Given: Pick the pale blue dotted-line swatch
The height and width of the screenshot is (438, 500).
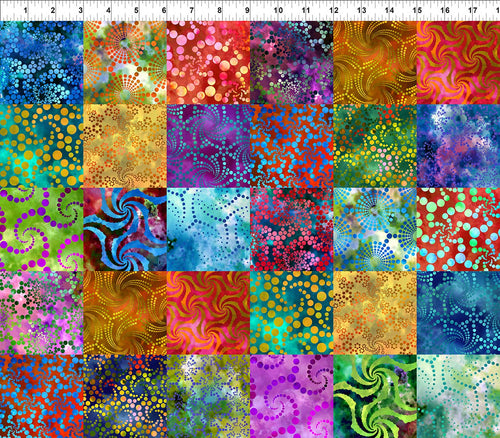Looking at the screenshot, I should [x=208, y=229].
